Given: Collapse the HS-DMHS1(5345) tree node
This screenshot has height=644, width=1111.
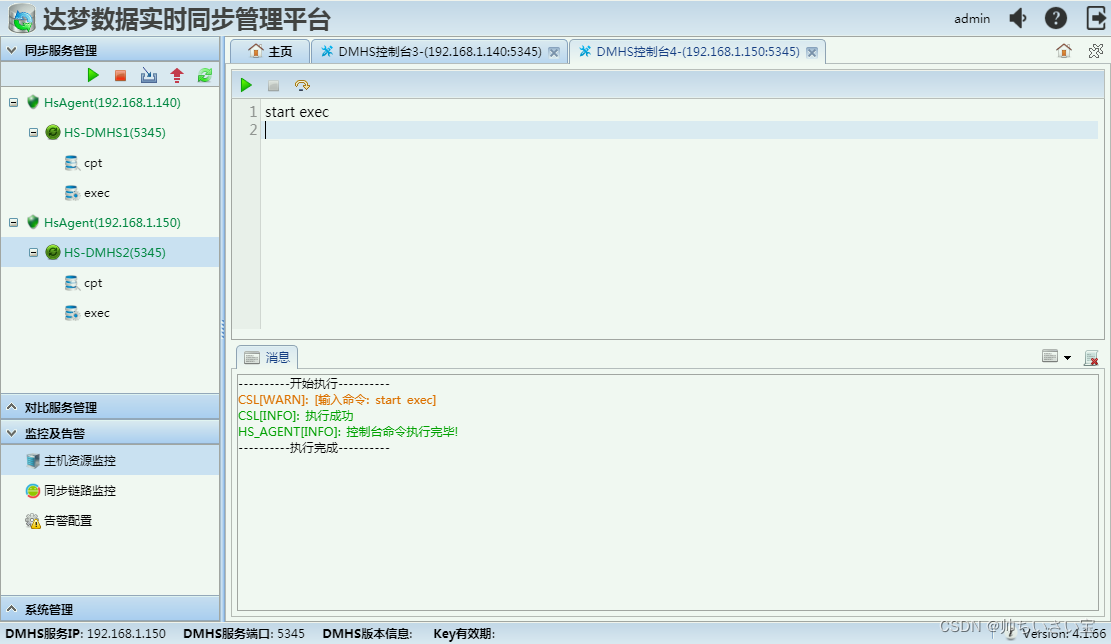Looking at the screenshot, I should [x=33, y=132].
